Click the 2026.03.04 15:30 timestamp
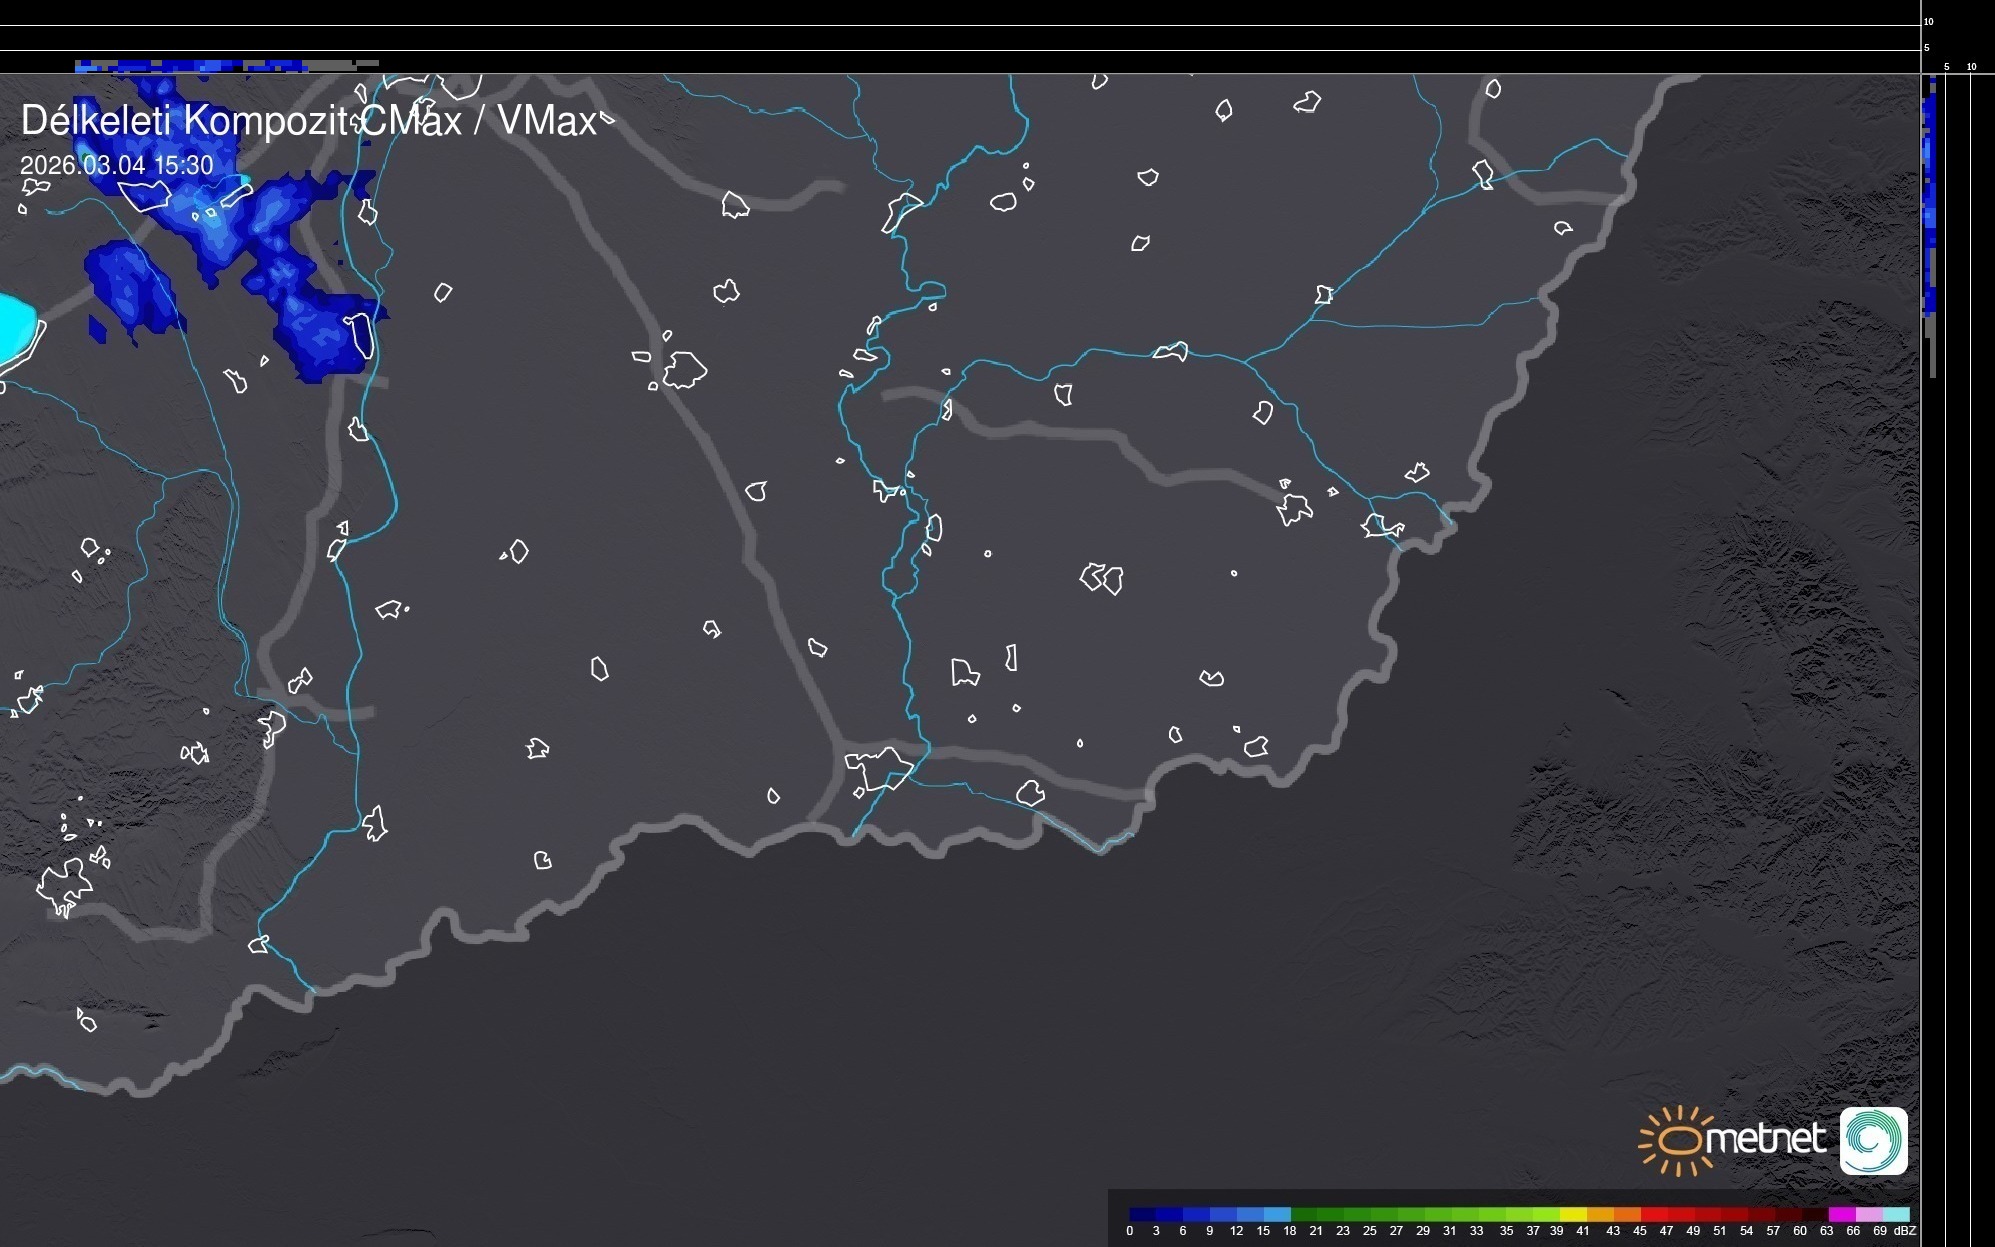Screen dimensions: 1995x1247 [x=116, y=165]
